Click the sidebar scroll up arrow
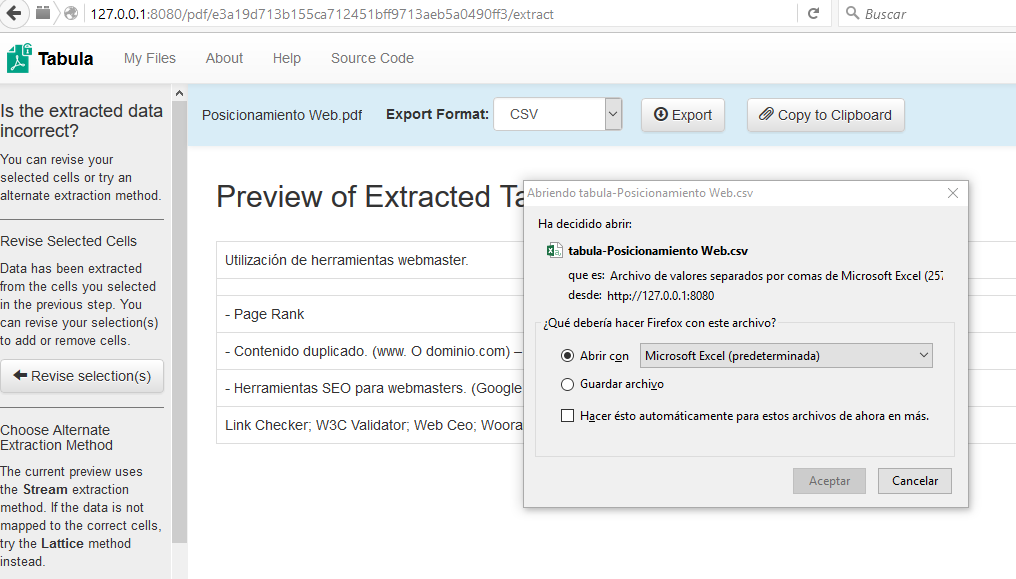The image size is (1016, 579). (x=179, y=93)
